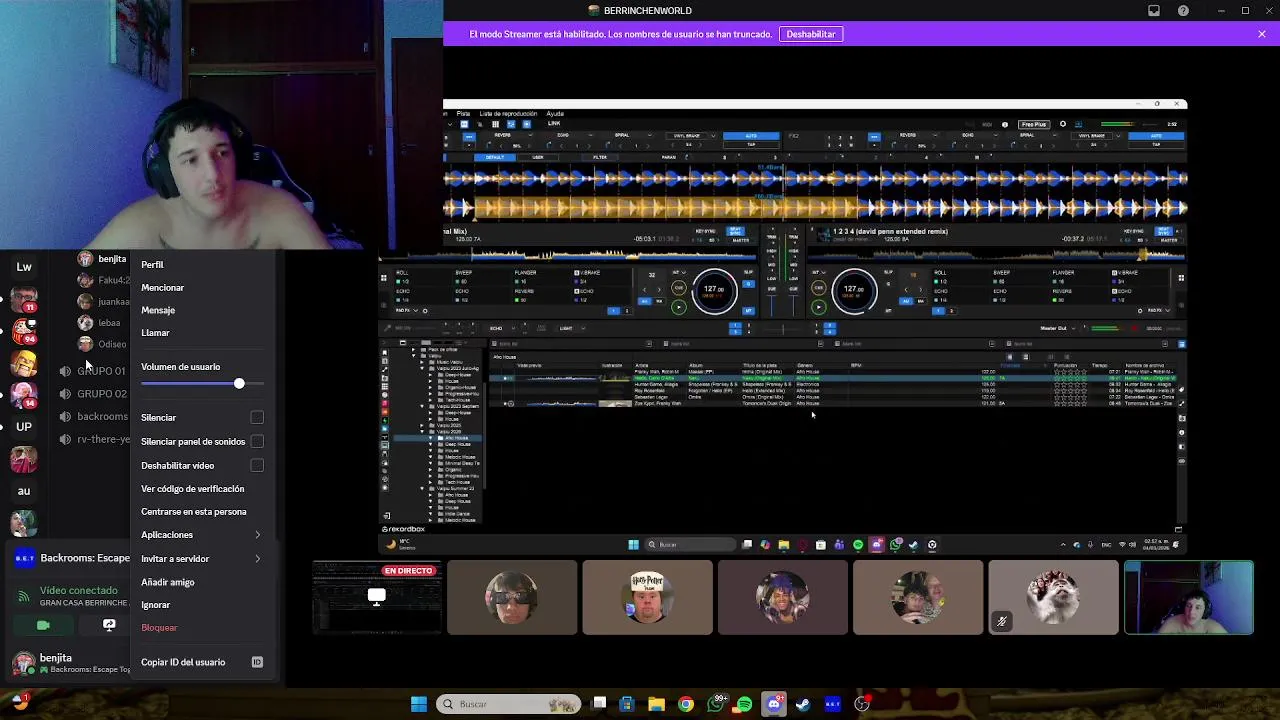Open Google Chrome from the taskbar

(x=685, y=704)
